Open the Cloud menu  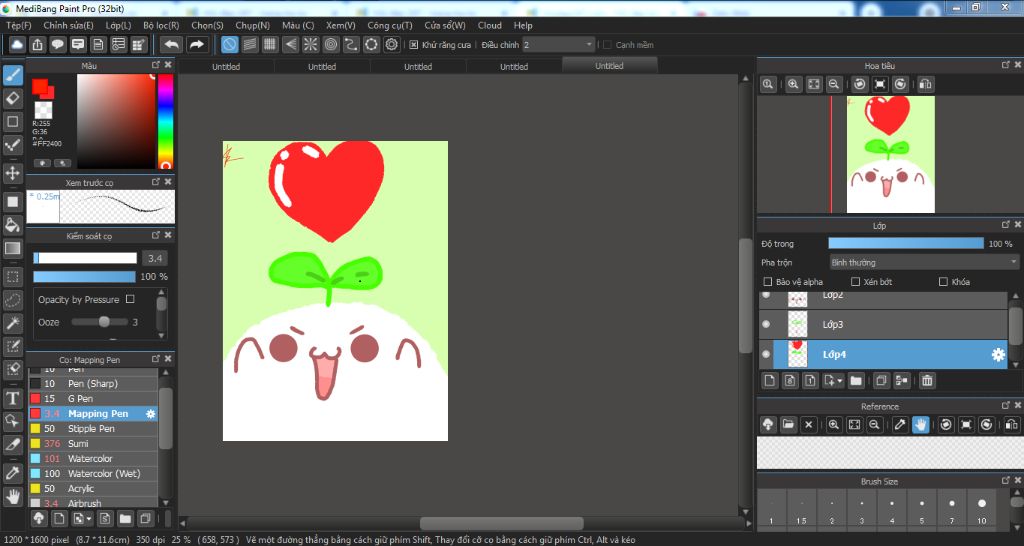[490, 25]
